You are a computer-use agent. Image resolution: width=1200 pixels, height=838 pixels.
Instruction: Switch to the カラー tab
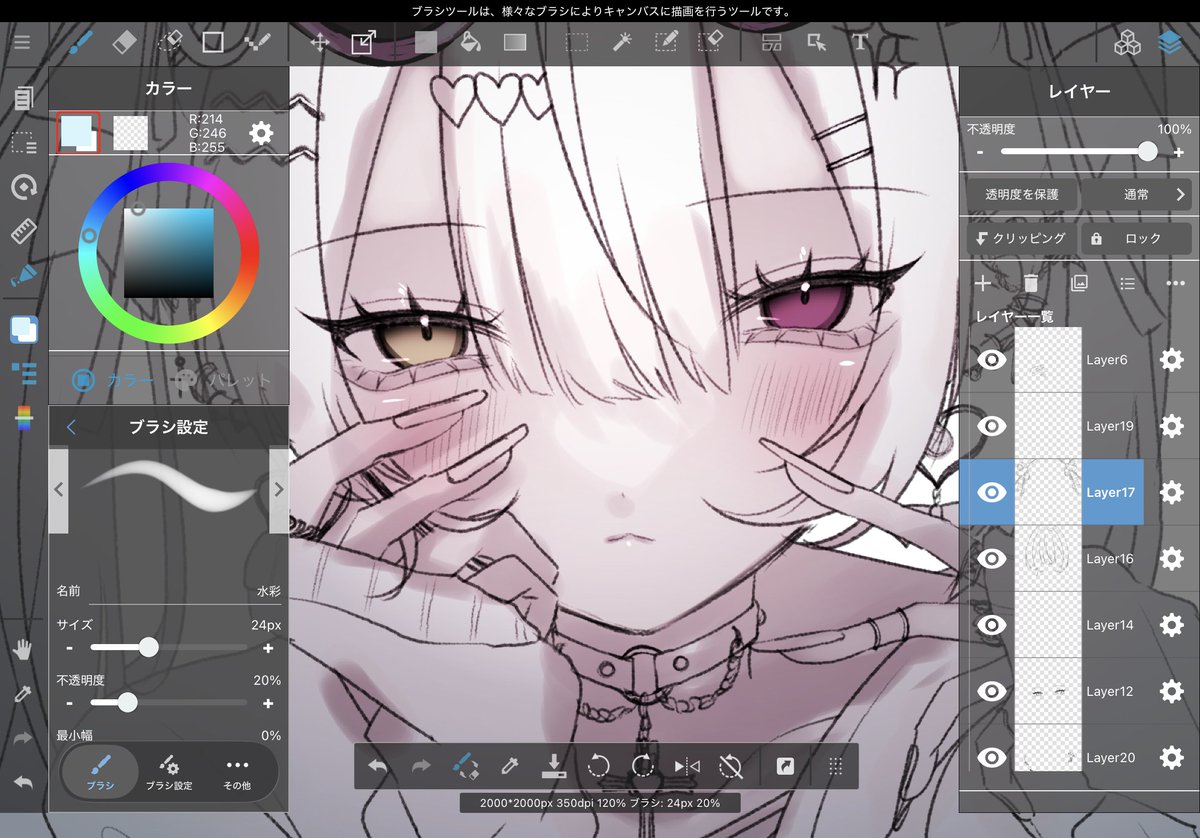[111, 380]
